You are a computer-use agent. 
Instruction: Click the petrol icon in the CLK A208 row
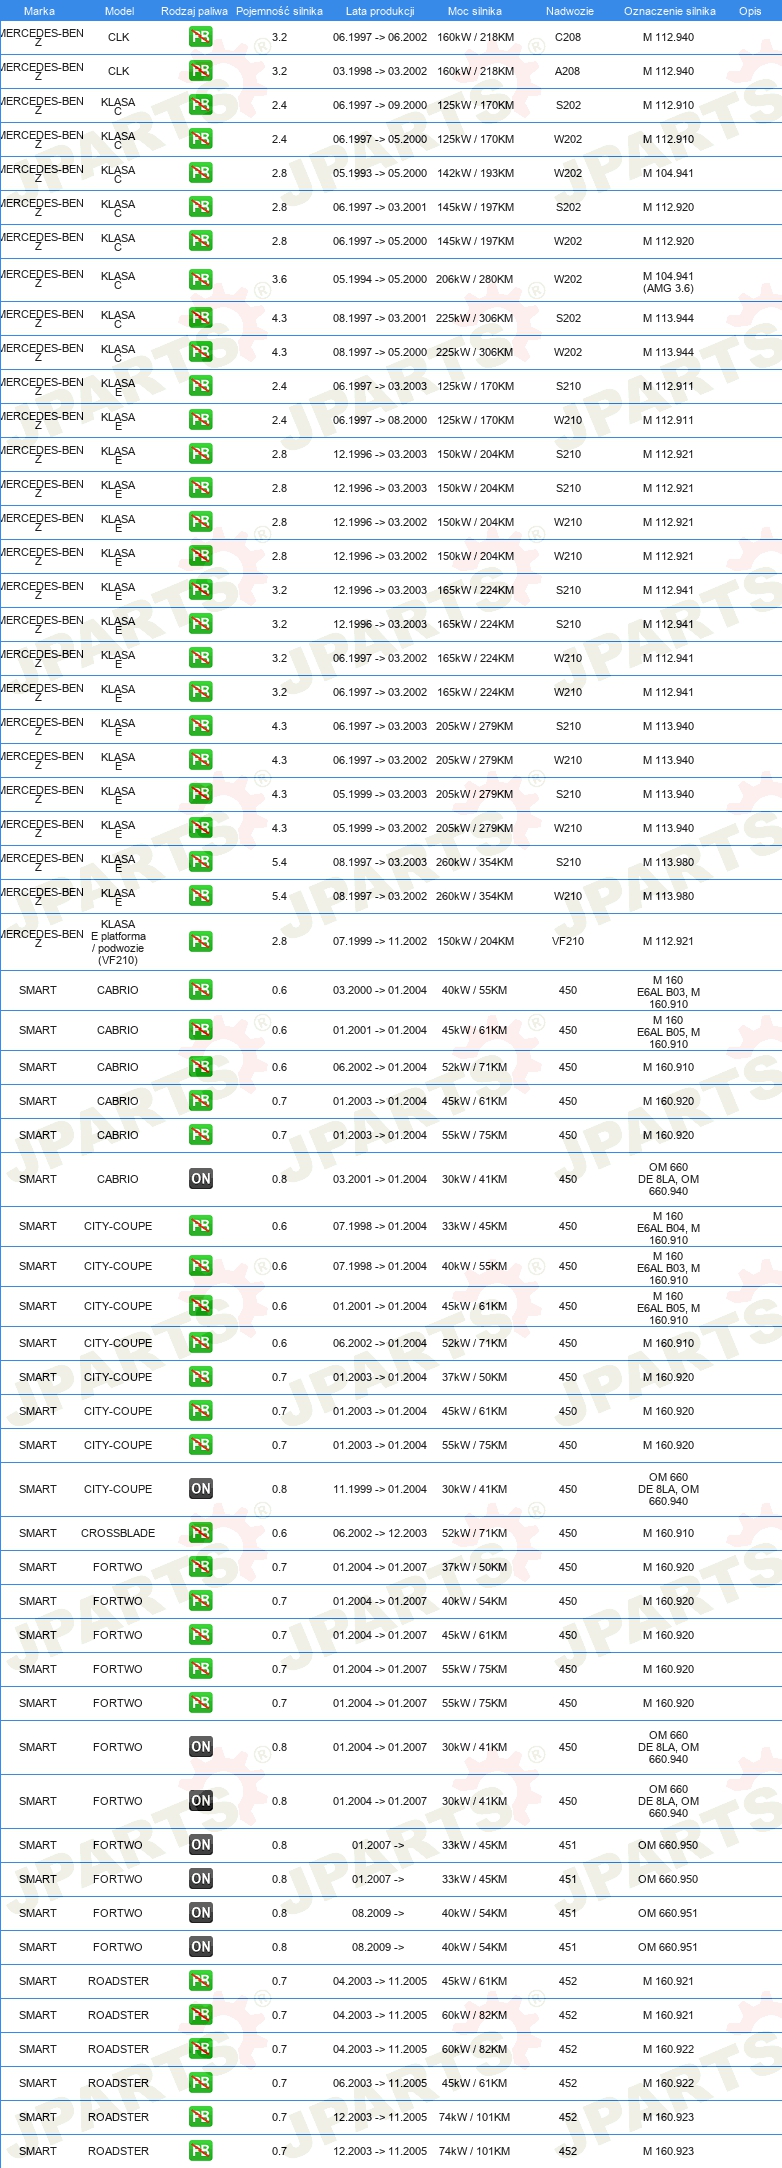[200, 71]
